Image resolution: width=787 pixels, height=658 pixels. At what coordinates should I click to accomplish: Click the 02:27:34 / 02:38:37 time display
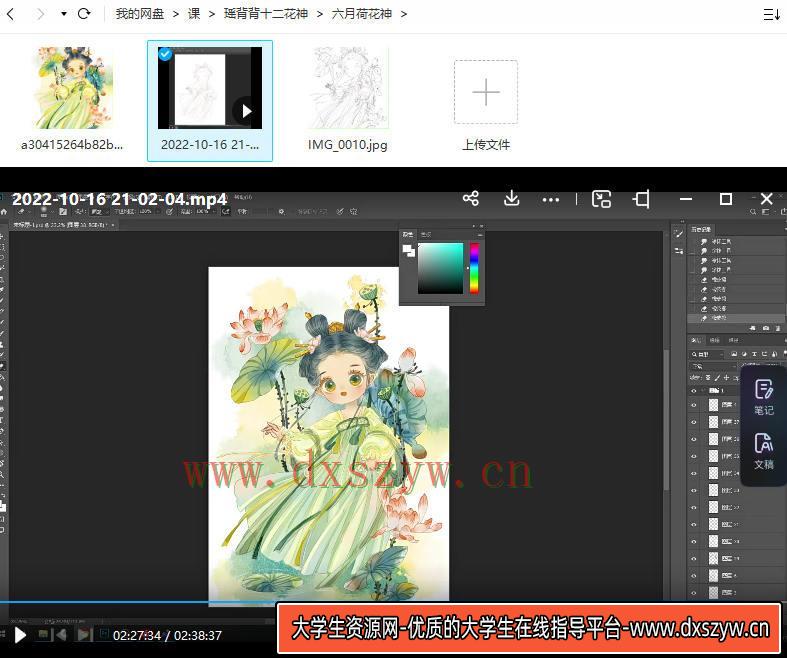coord(167,635)
